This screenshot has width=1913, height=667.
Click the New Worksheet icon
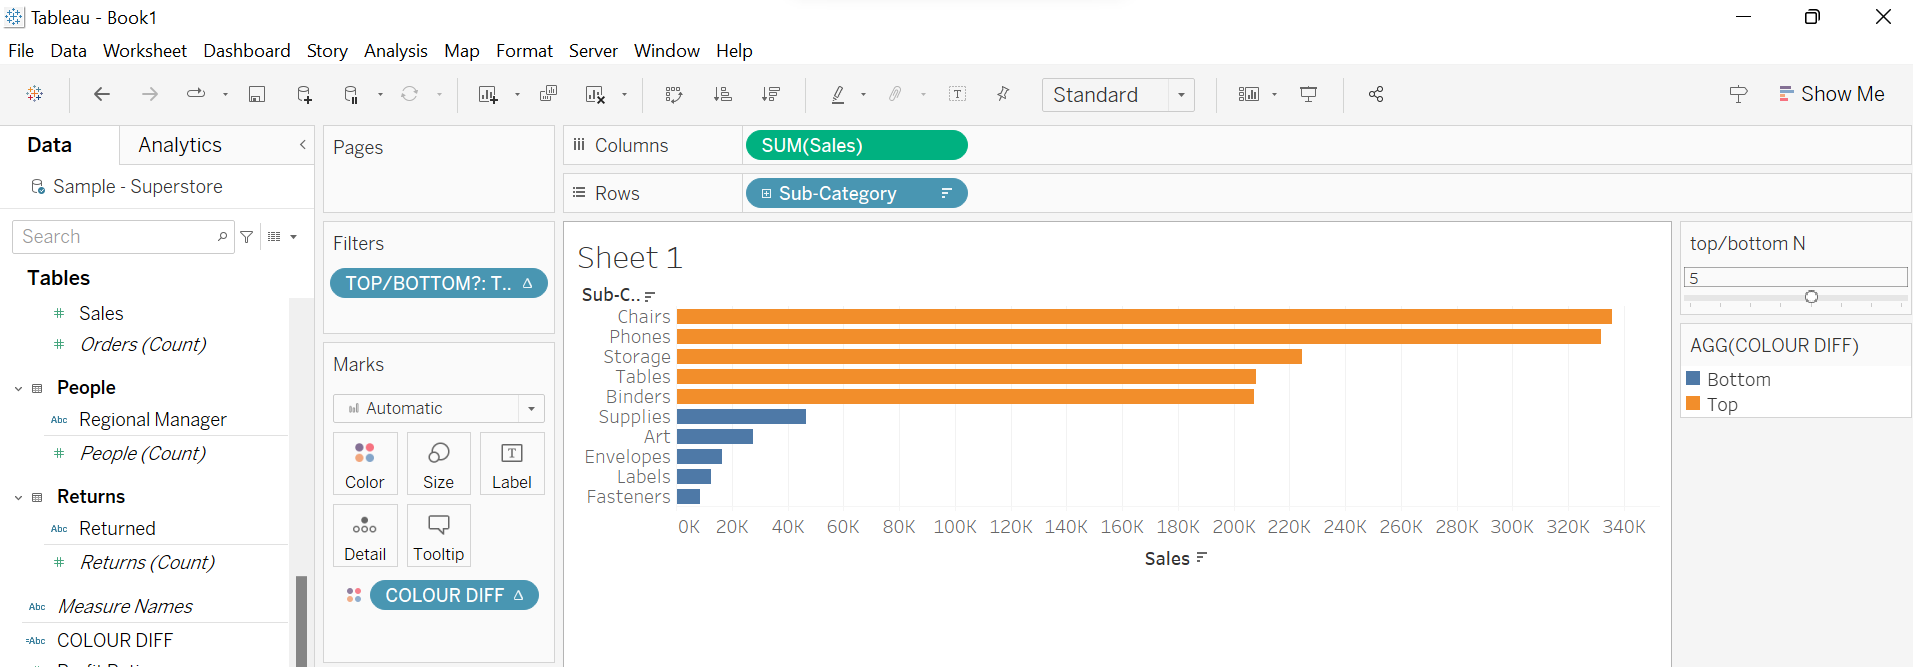click(x=488, y=94)
